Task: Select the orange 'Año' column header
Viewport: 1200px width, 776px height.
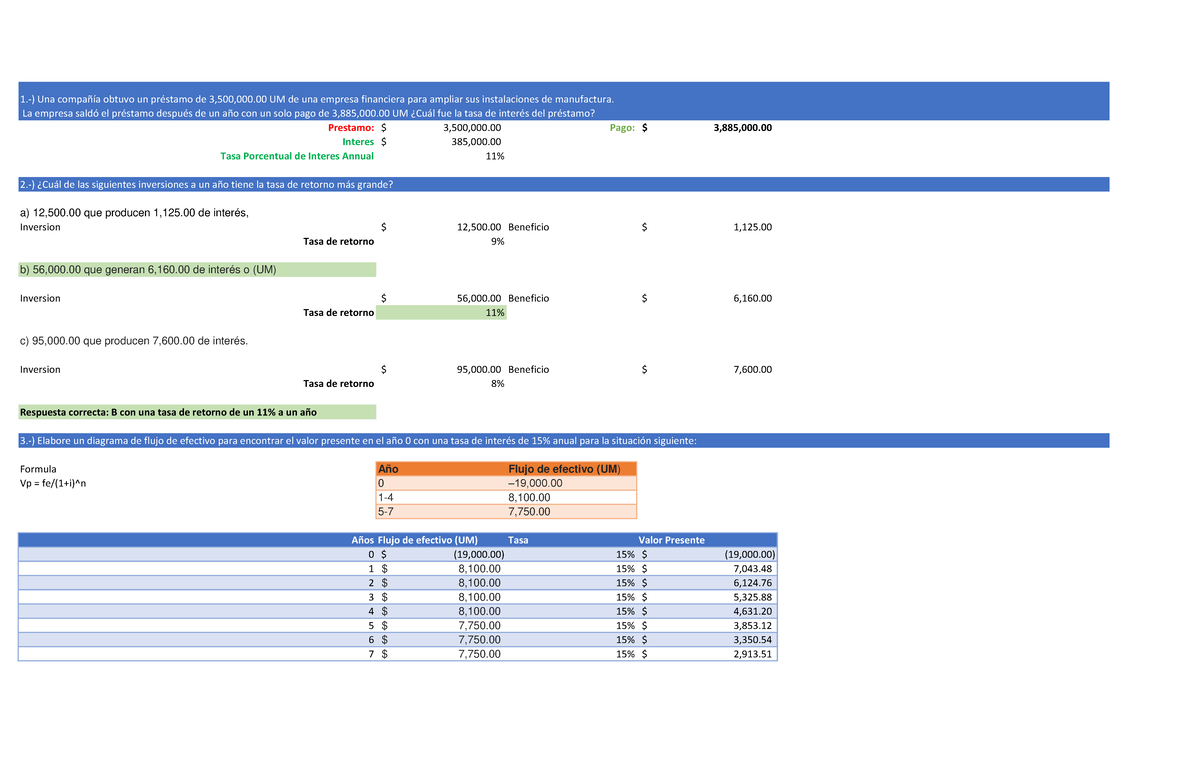Action: (387, 469)
